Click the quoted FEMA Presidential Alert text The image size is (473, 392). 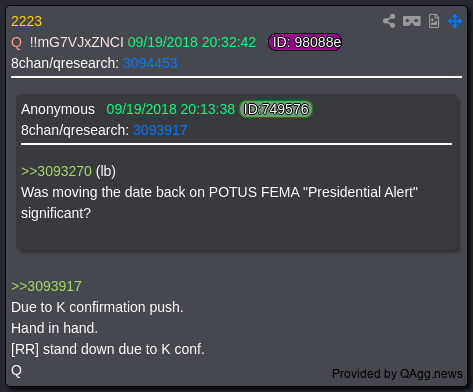219,203
